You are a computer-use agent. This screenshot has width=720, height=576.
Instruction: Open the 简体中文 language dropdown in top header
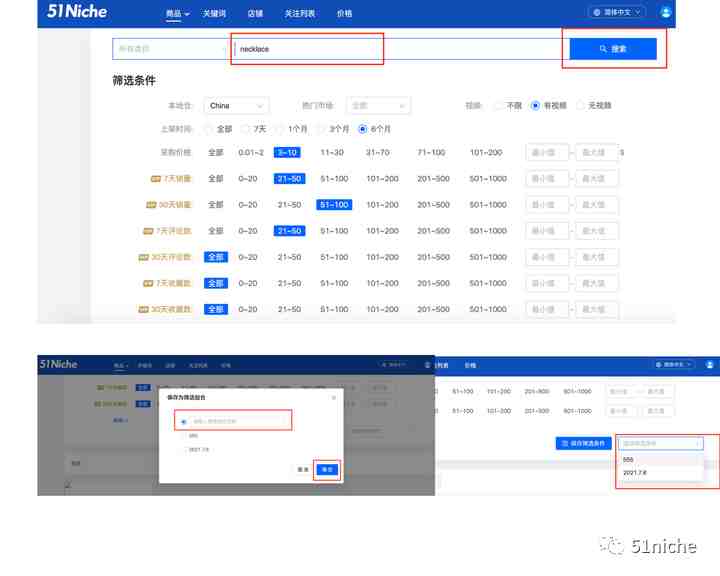coord(617,12)
